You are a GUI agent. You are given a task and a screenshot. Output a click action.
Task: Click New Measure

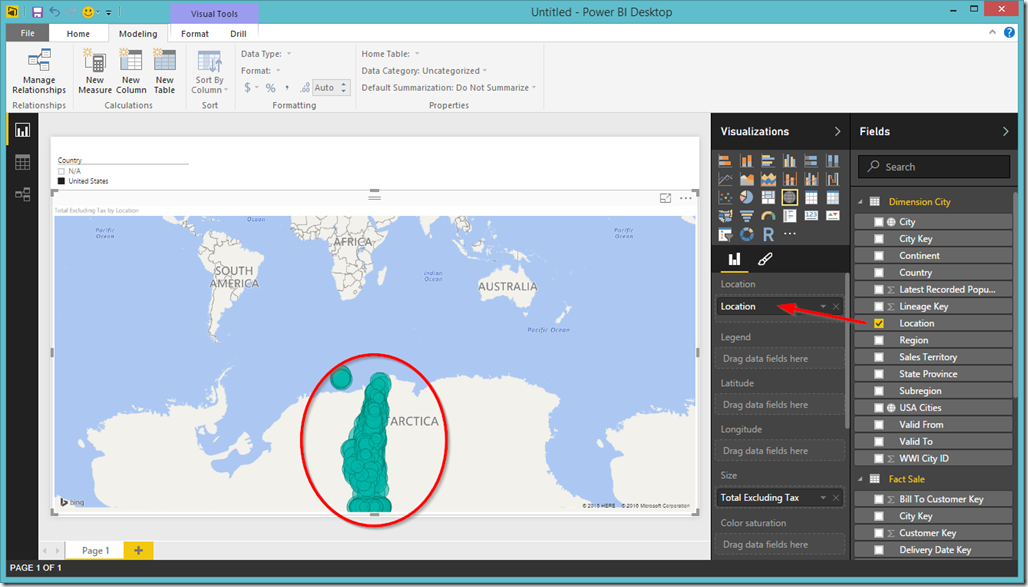(x=95, y=71)
